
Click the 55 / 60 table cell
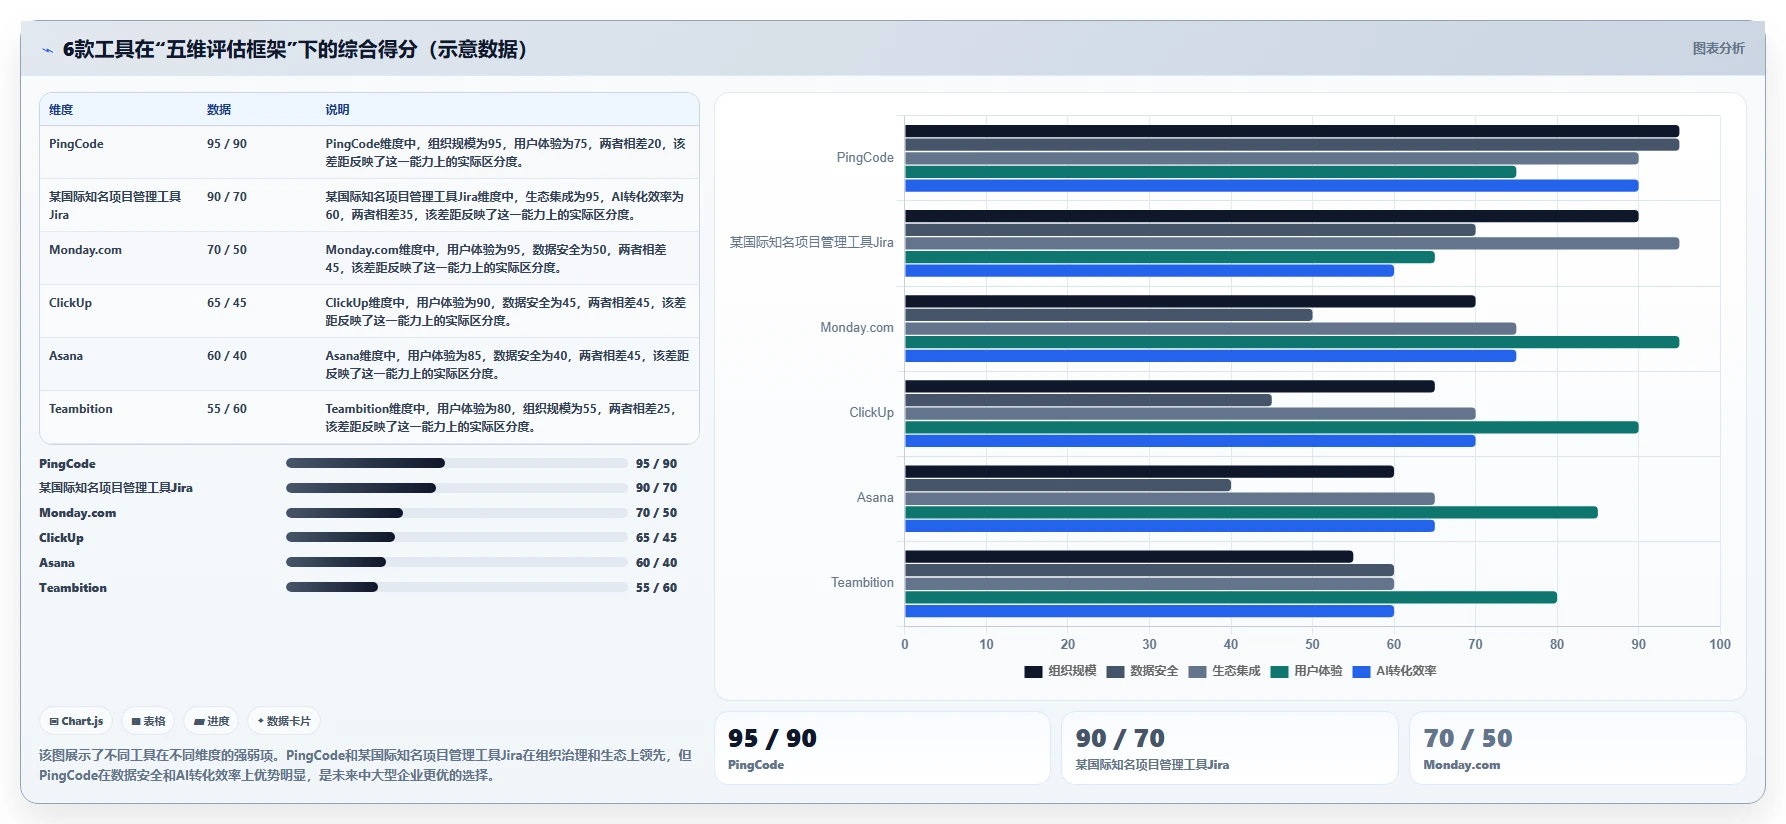click(227, 409)
